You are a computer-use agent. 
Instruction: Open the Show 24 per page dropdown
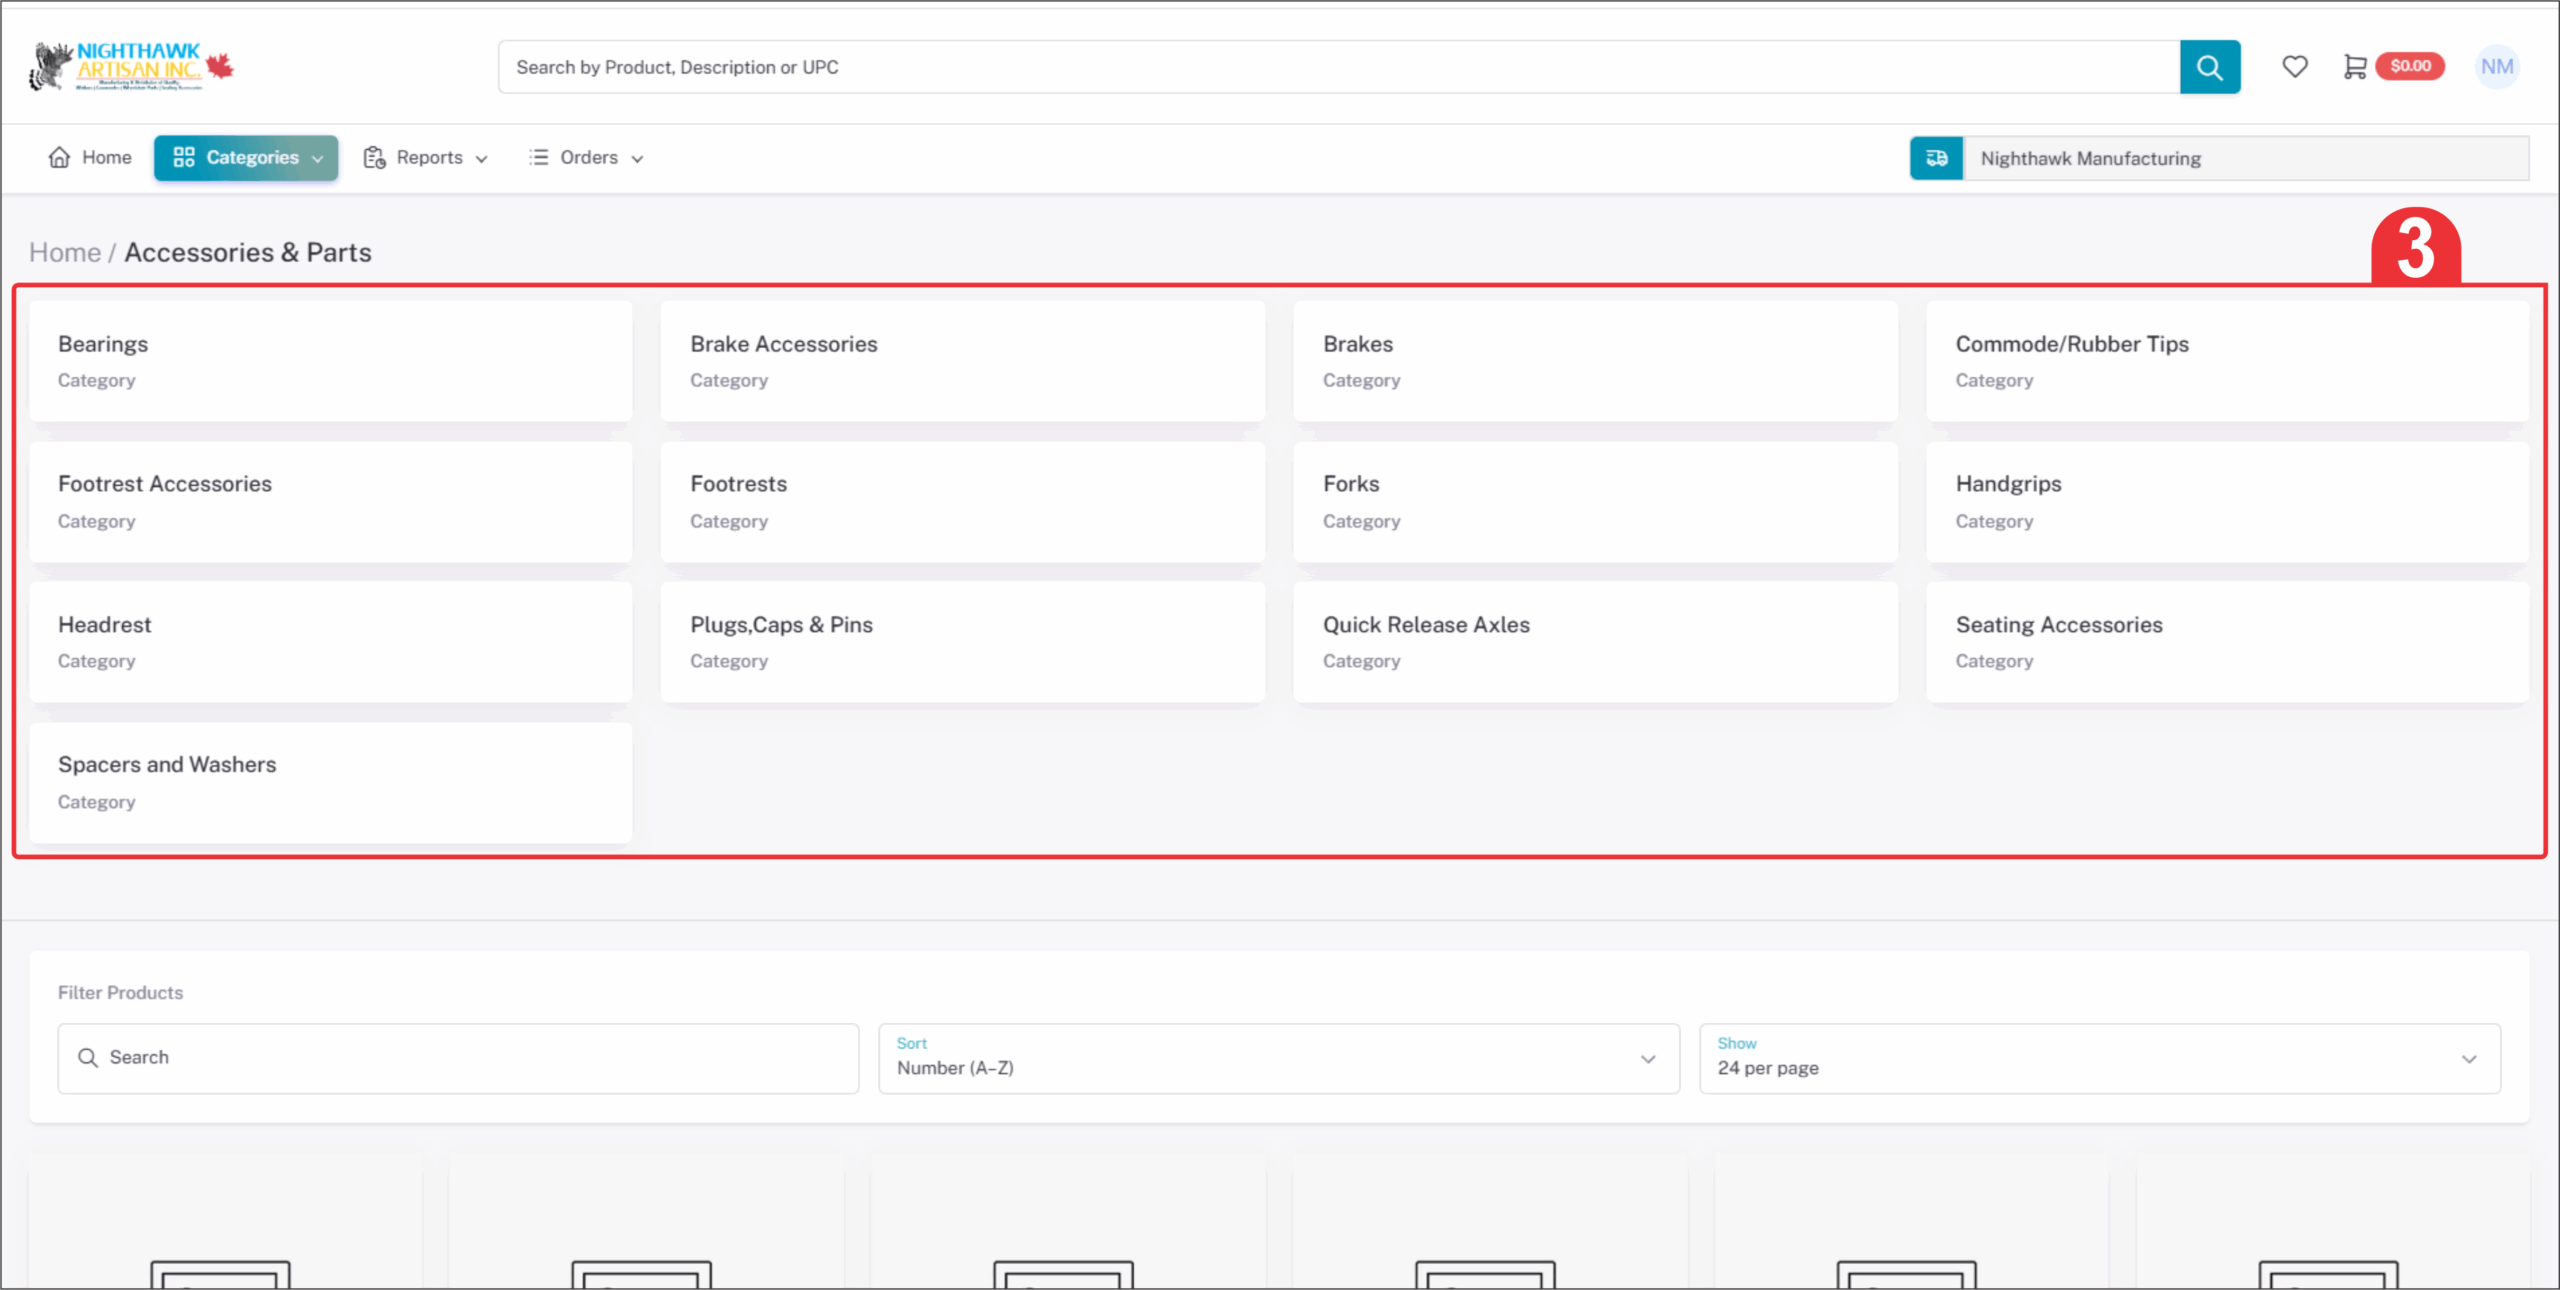pos(2098,1058)
